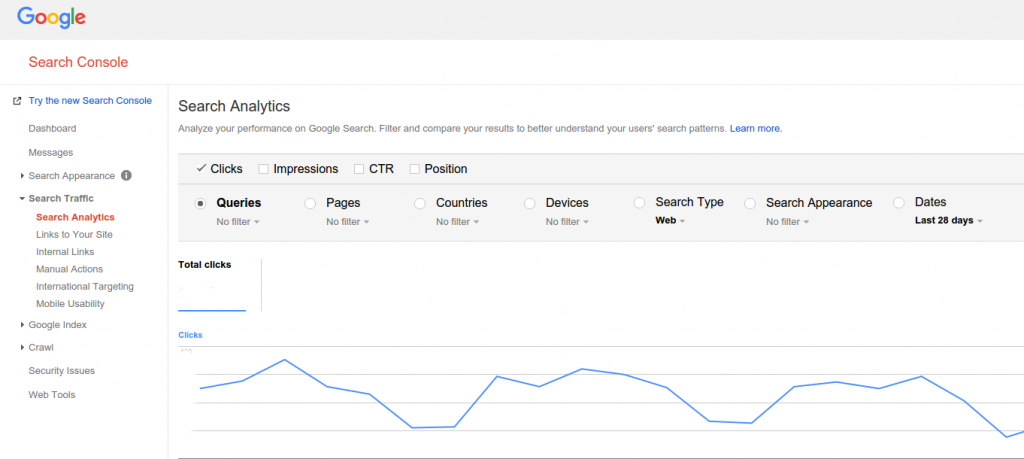The width and height of the screenshot is (1024, 459).
Task: Click the Clicks chart axis label
Action: [x=190, y=335]
